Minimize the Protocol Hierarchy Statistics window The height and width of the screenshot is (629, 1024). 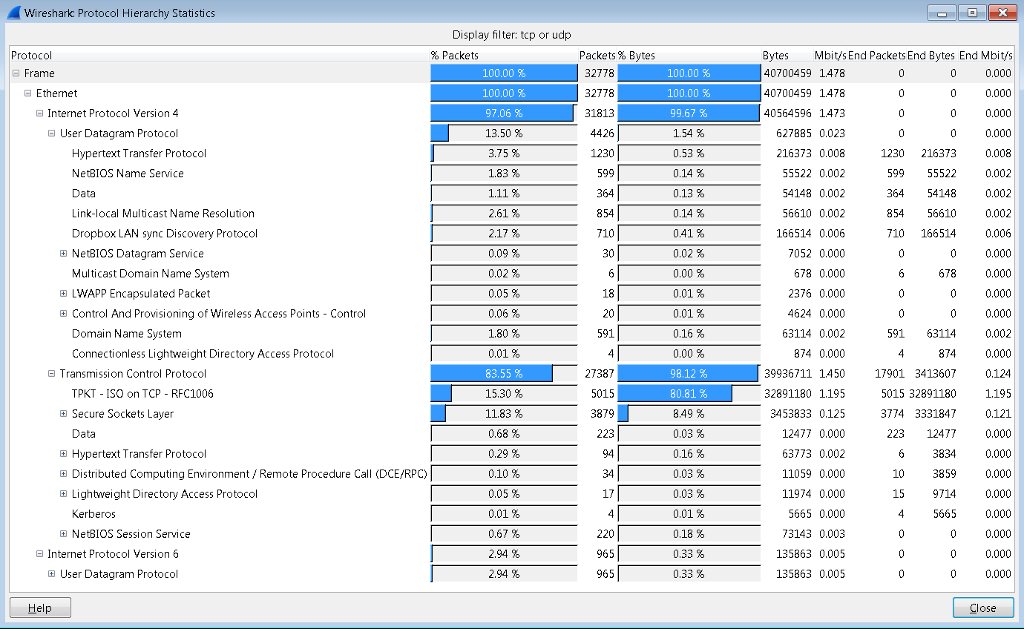(942, 12)
